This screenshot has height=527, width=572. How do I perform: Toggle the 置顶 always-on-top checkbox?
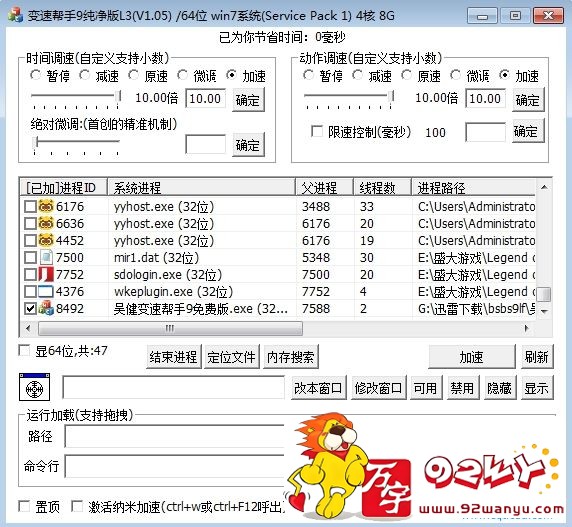pos(24,506)
